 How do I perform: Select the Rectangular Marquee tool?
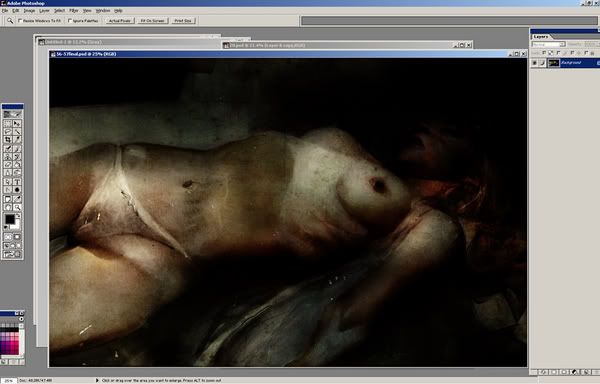click(8, 123)
